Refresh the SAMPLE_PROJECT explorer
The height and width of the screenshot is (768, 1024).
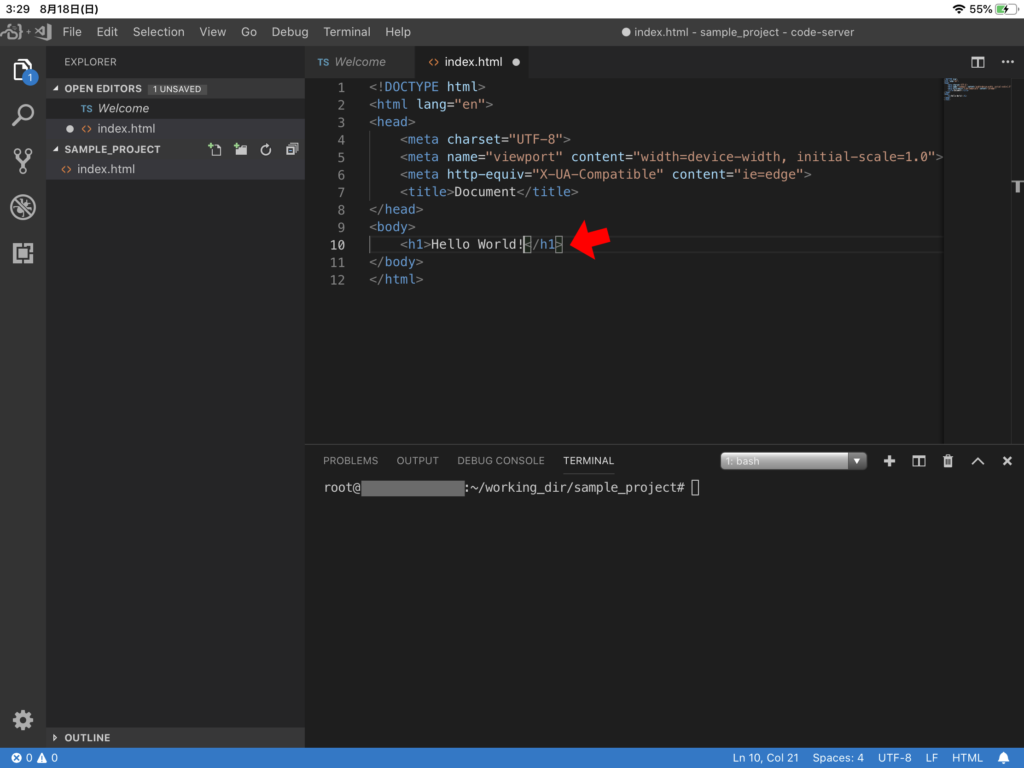266,150
